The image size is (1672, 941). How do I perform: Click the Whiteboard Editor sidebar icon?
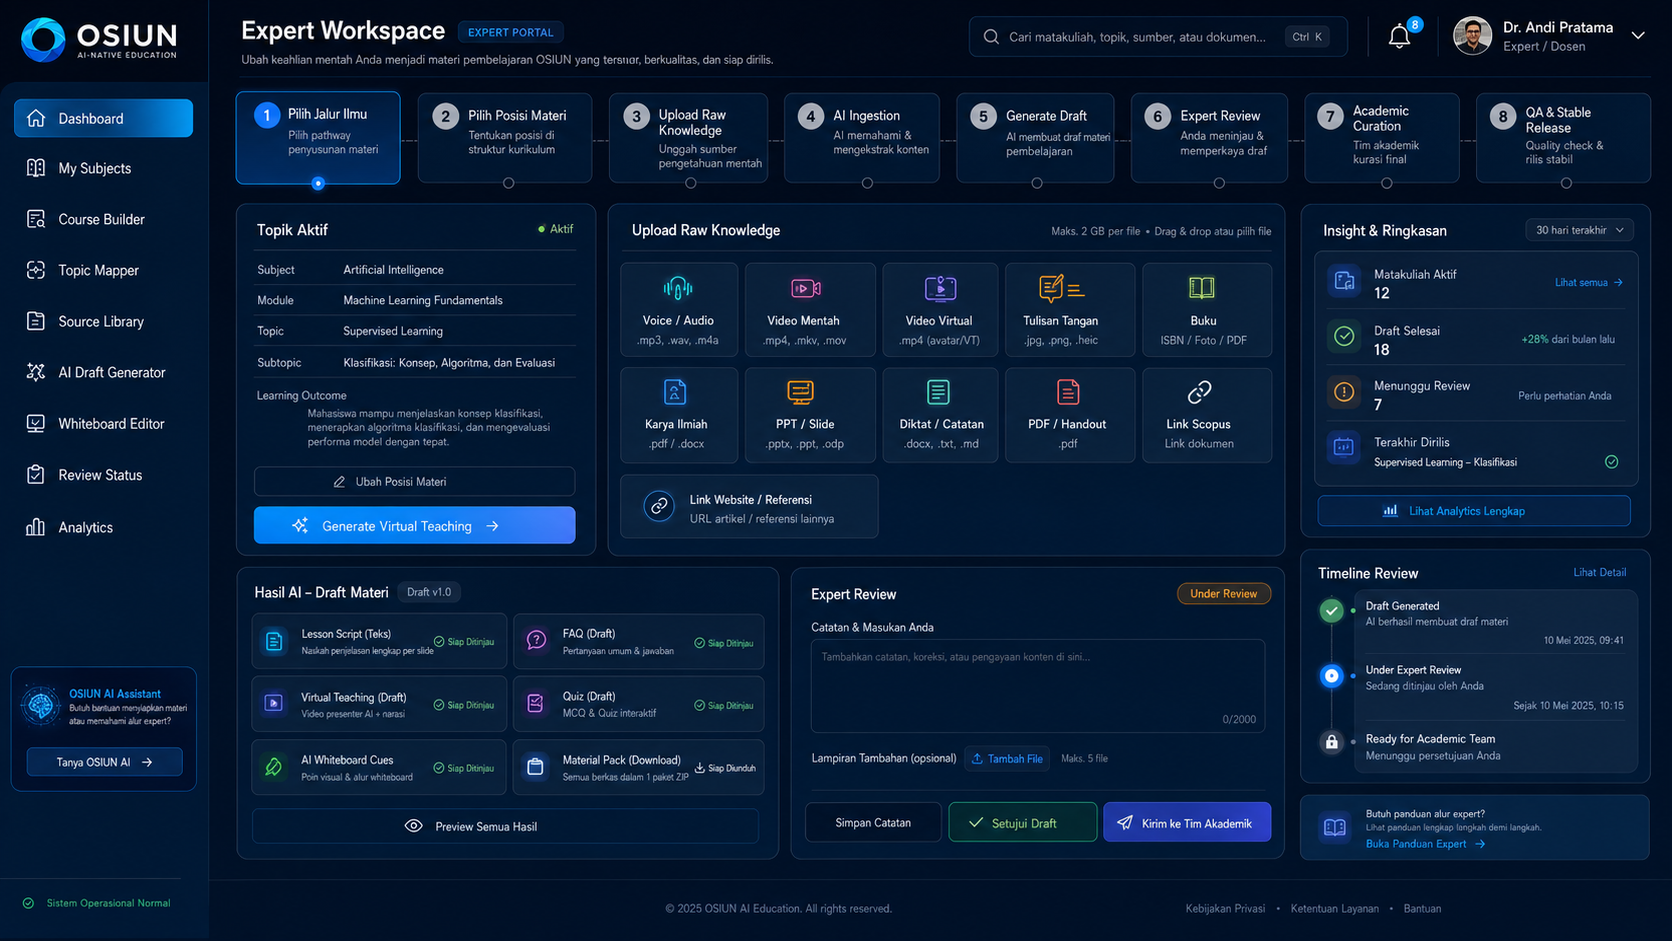point(36,424)
